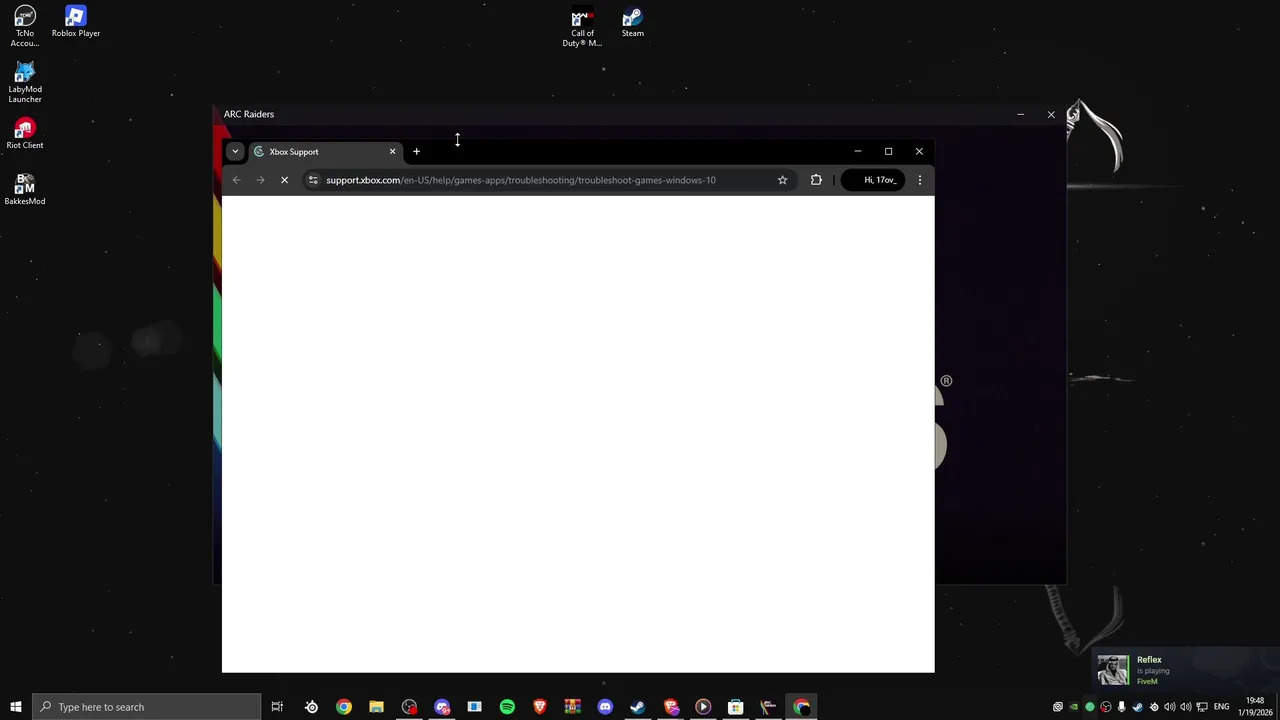
Task: Open SteelSeries app in taskbar
Action: pos(311,707)
